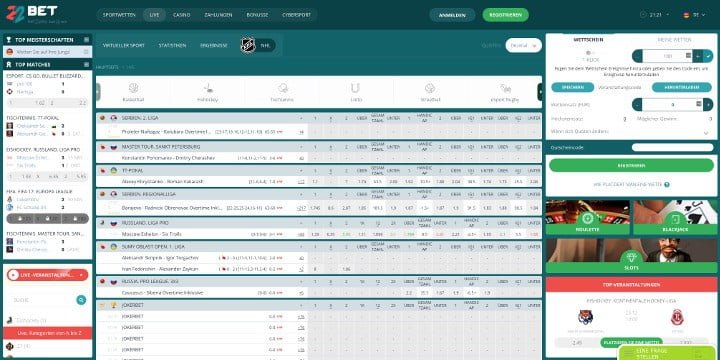720x360 pixels.
Task: Open the Zahlungen menu
Action: (218, 15)
